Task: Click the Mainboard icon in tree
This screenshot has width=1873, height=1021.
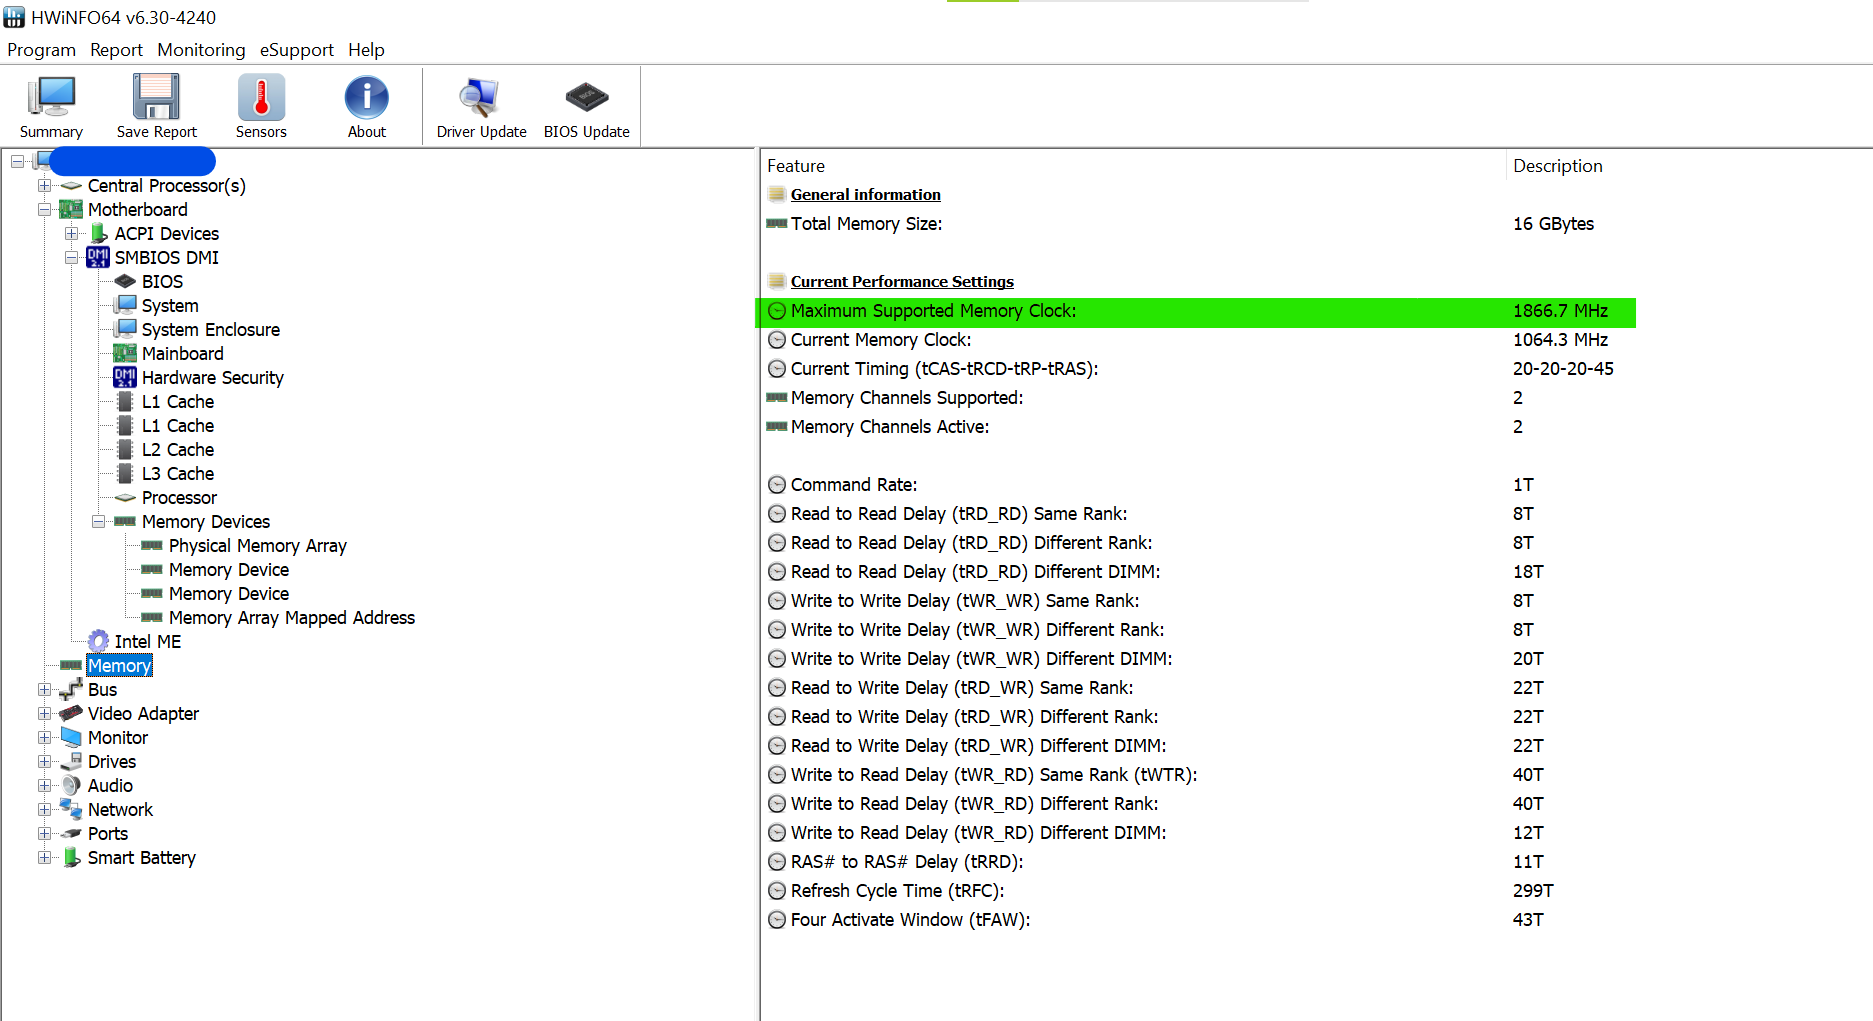Action: [x=125, y=353]
